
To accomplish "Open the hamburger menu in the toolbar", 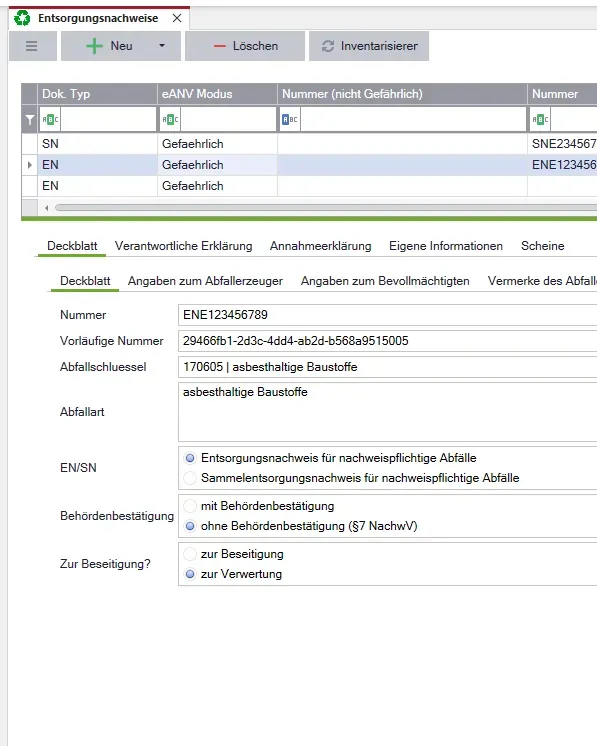I will pos(32,46).
